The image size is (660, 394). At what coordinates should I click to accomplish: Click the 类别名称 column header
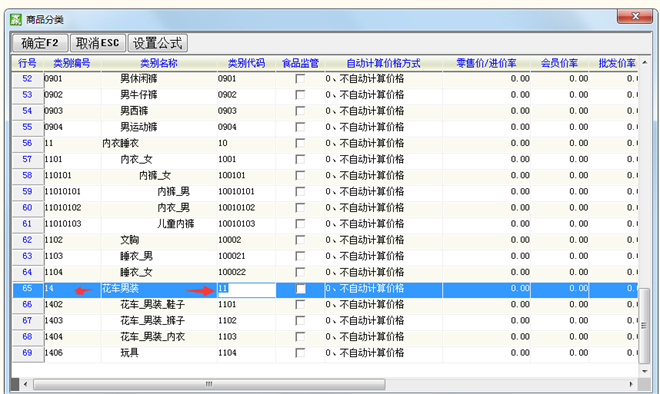tap(159, 64)
